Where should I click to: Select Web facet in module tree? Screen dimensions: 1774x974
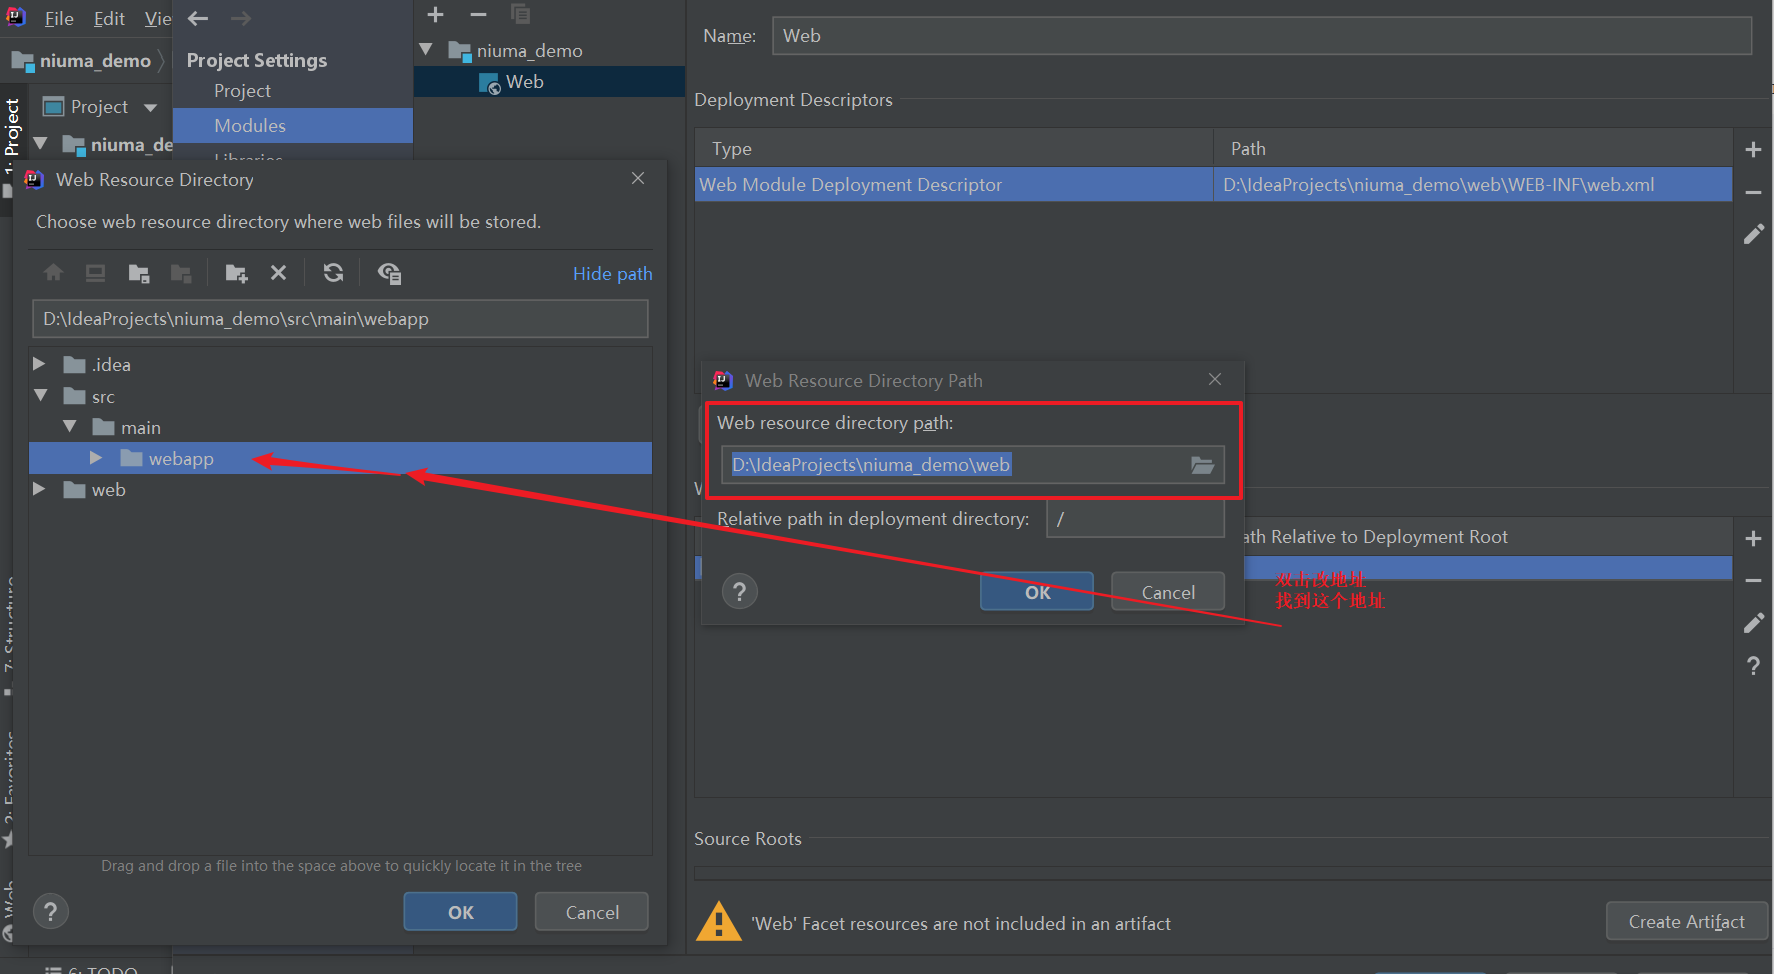(549, 82)
